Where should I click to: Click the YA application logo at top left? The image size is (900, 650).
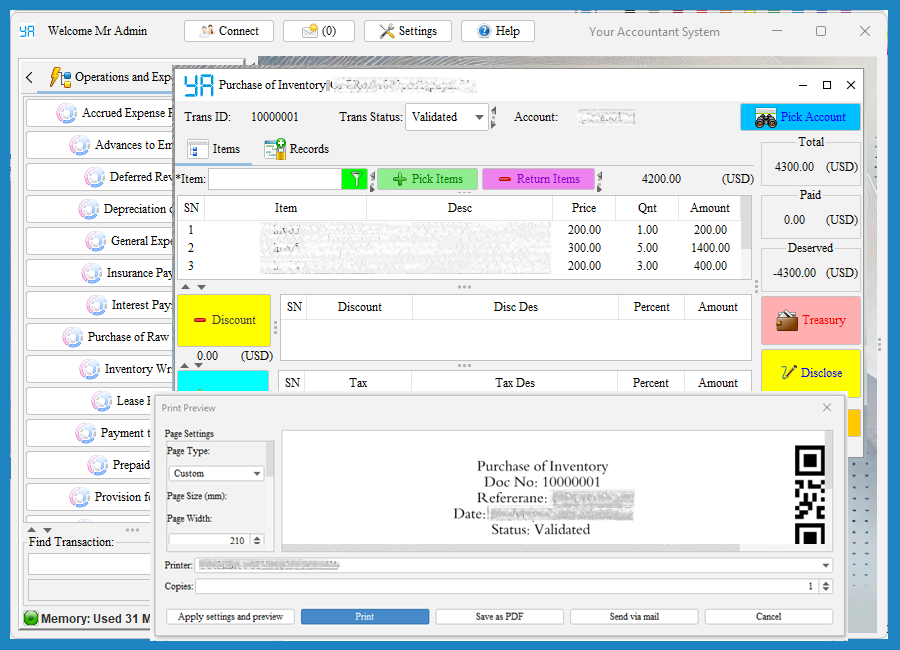coord(27,31)
